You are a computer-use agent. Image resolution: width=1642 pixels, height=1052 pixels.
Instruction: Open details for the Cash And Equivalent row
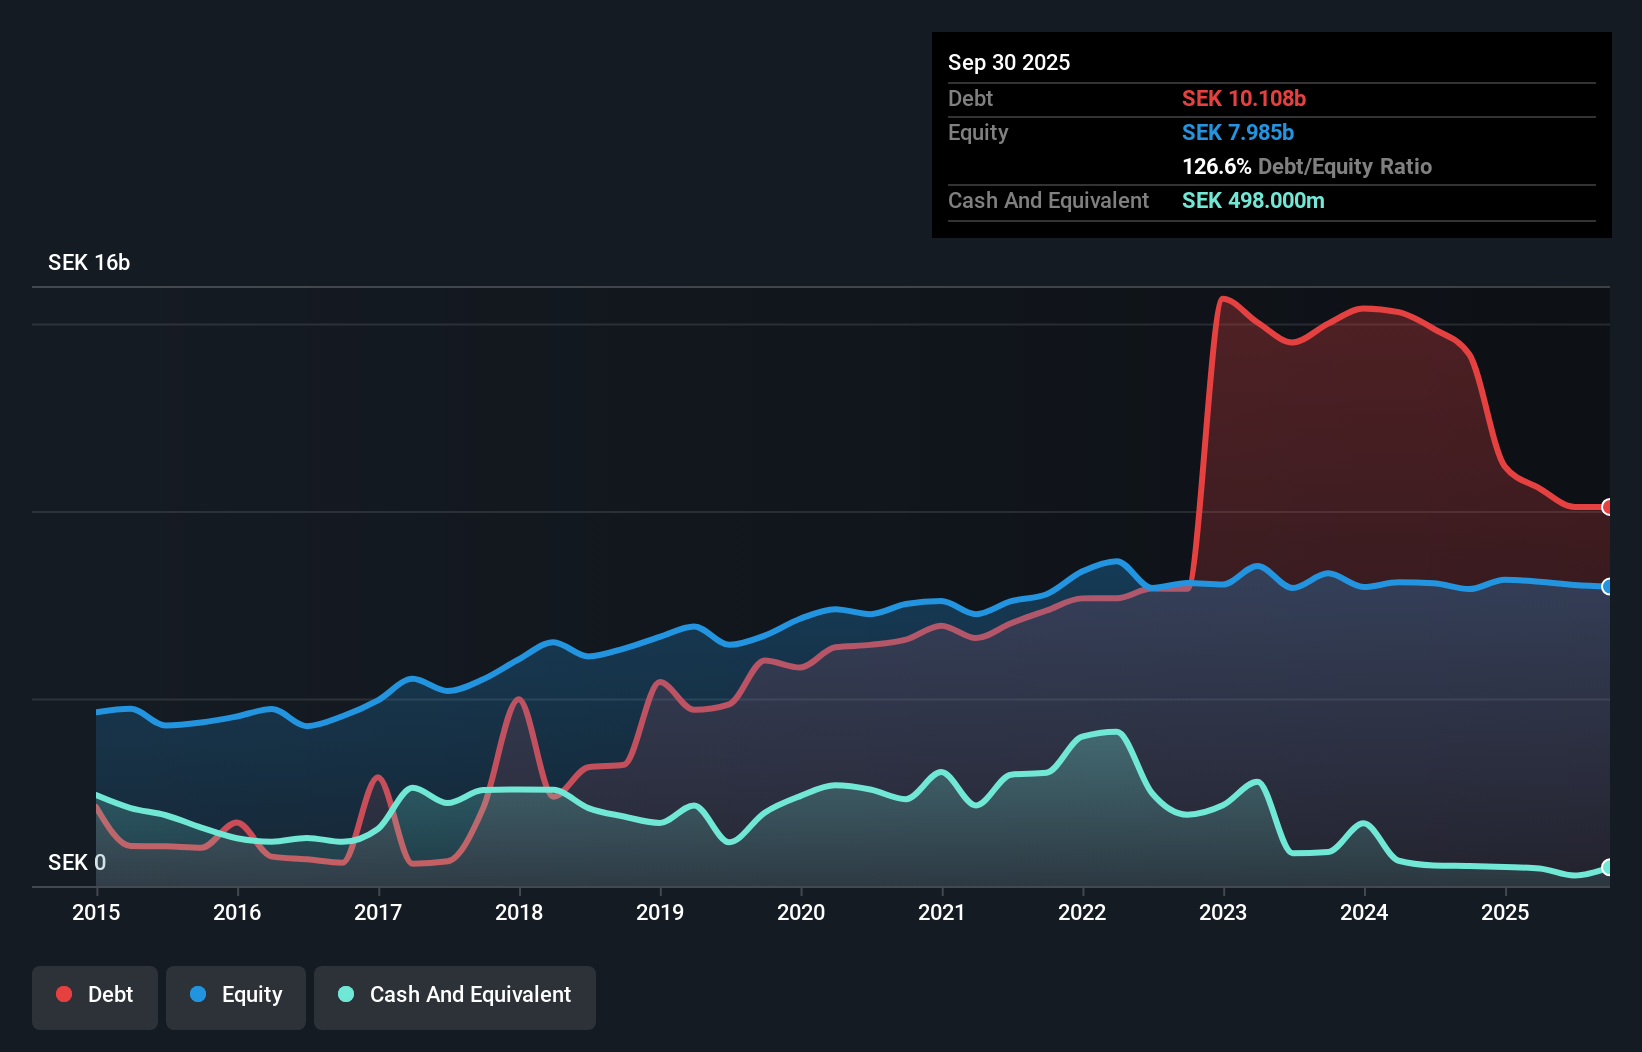pyautogui.click(x=1048, y=200)
